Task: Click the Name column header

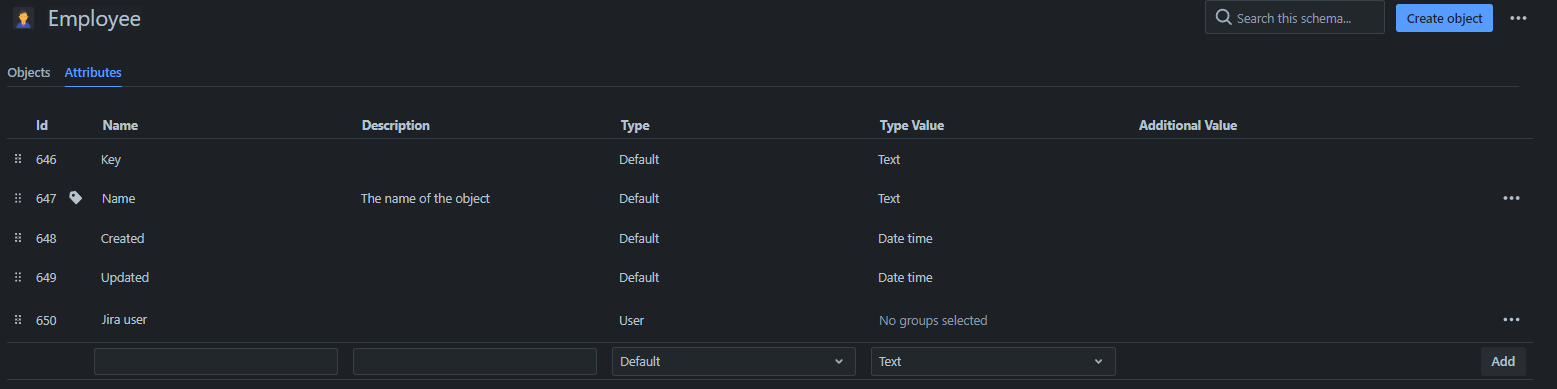Action: tap(120, 125)
